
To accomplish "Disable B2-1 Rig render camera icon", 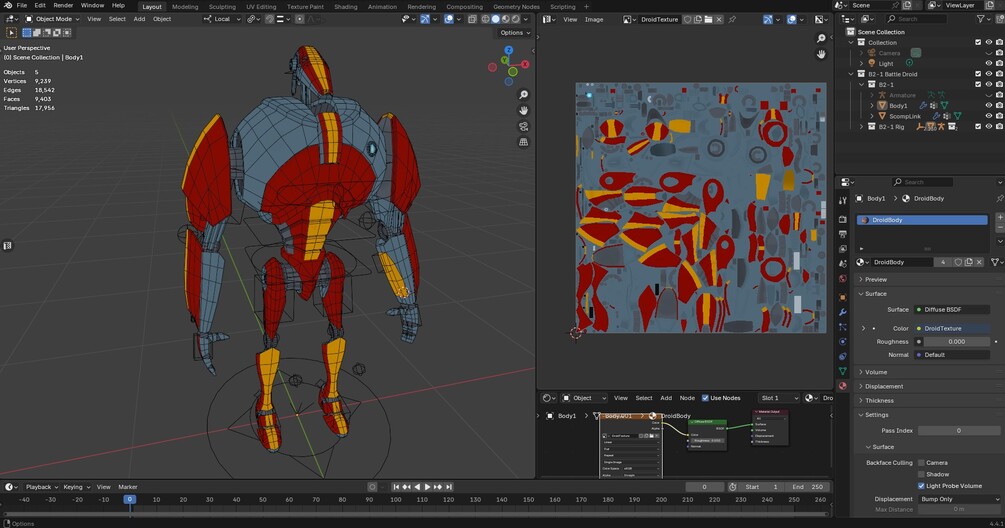I will pos(999,127).
